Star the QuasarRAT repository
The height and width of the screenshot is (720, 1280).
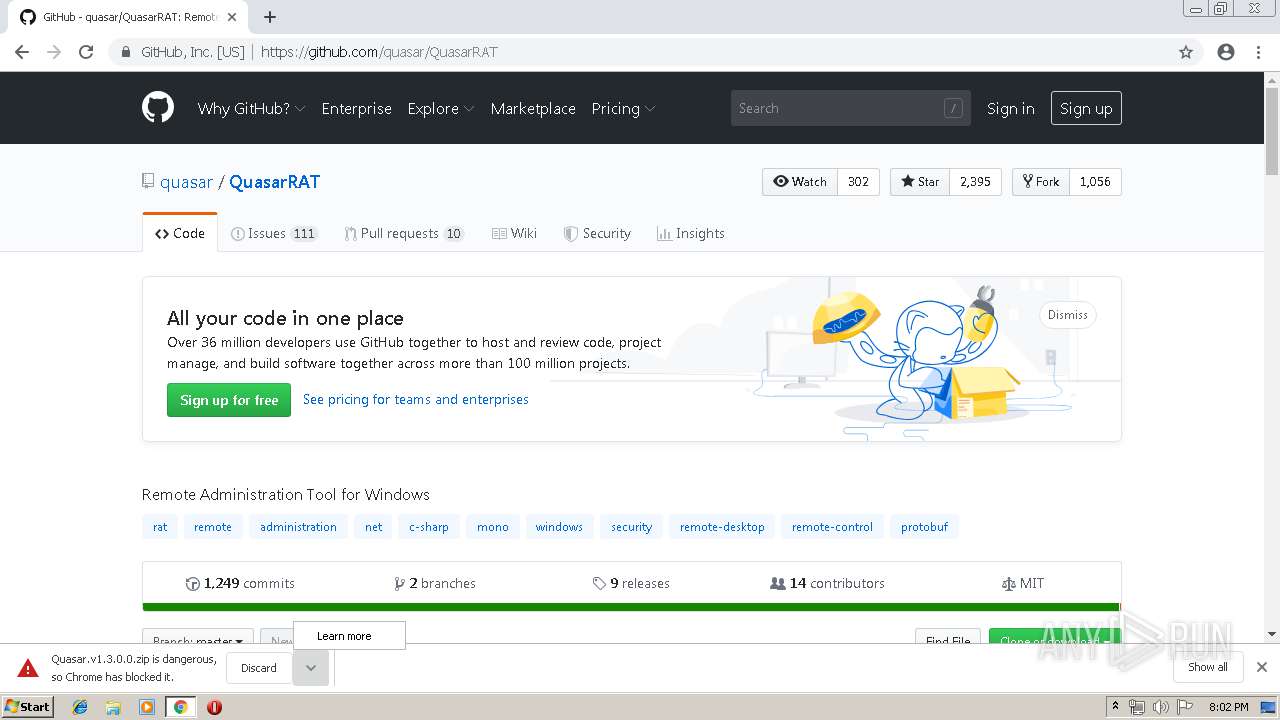(920, 182)
